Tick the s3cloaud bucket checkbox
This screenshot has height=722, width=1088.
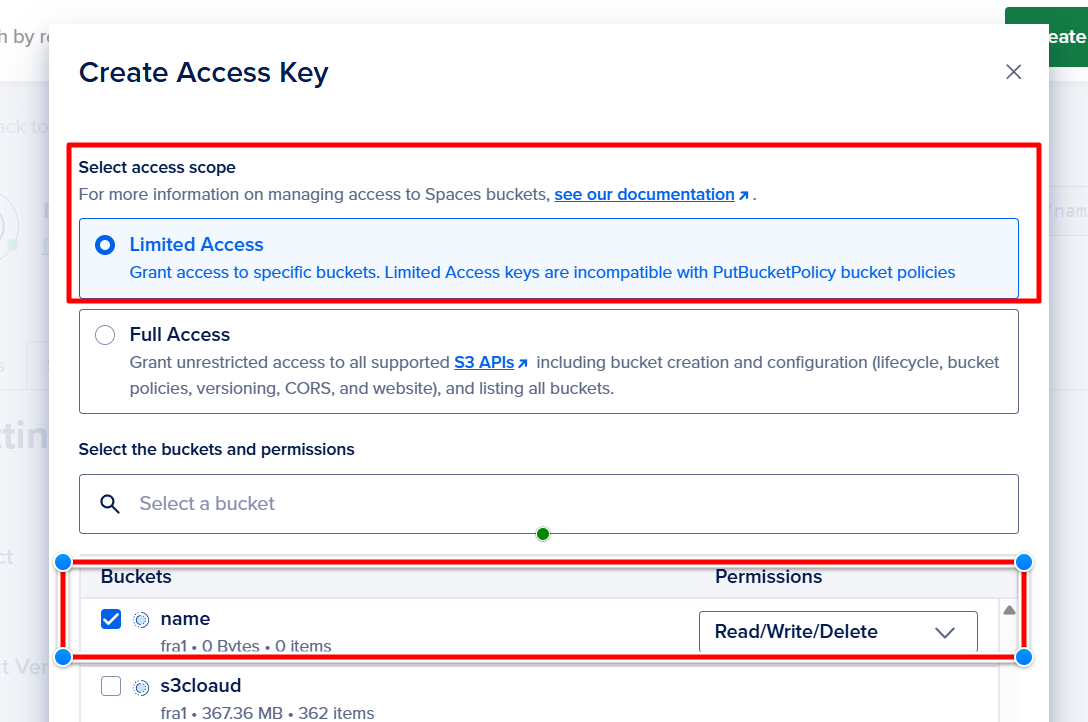pos(111,686)
